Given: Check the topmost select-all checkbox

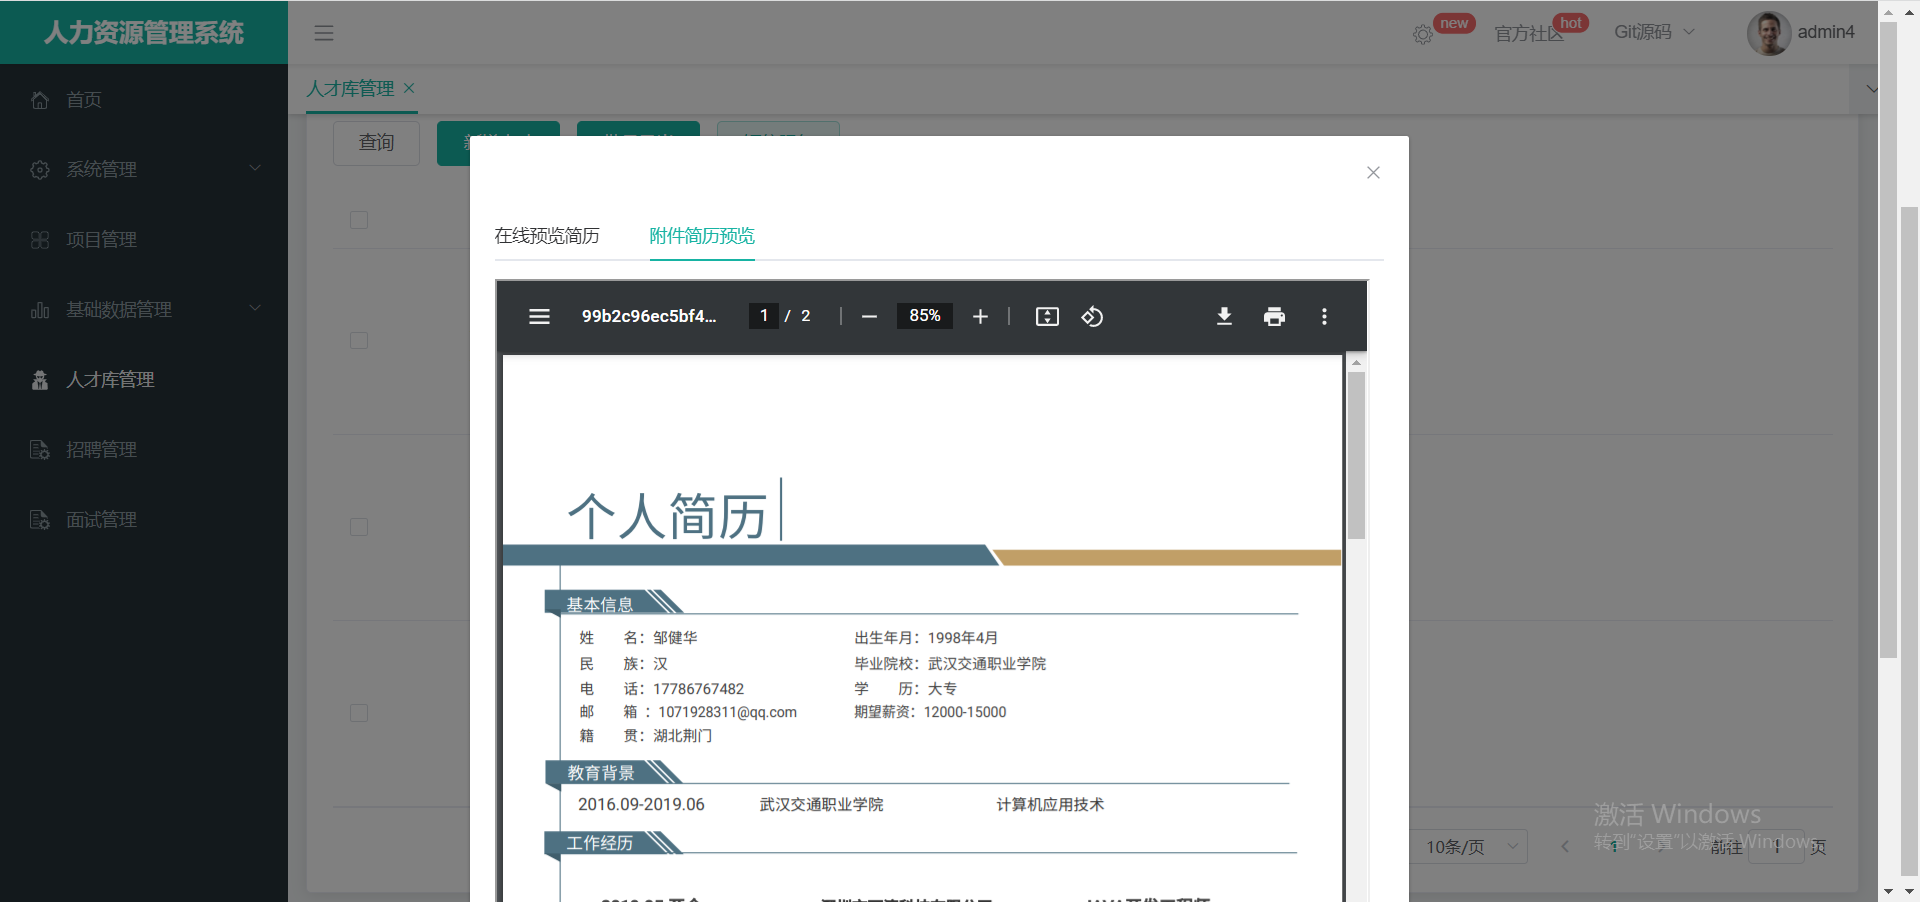Looking at the screenshot, I should click(359, 220).
